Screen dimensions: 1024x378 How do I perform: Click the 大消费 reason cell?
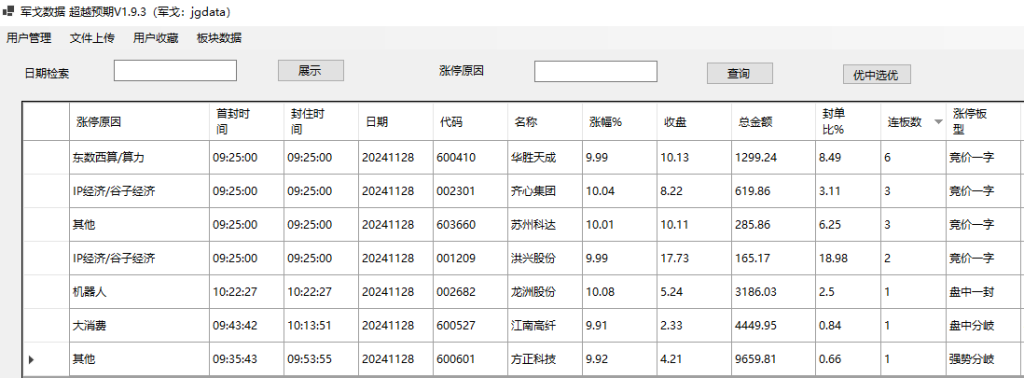[139, 326]
